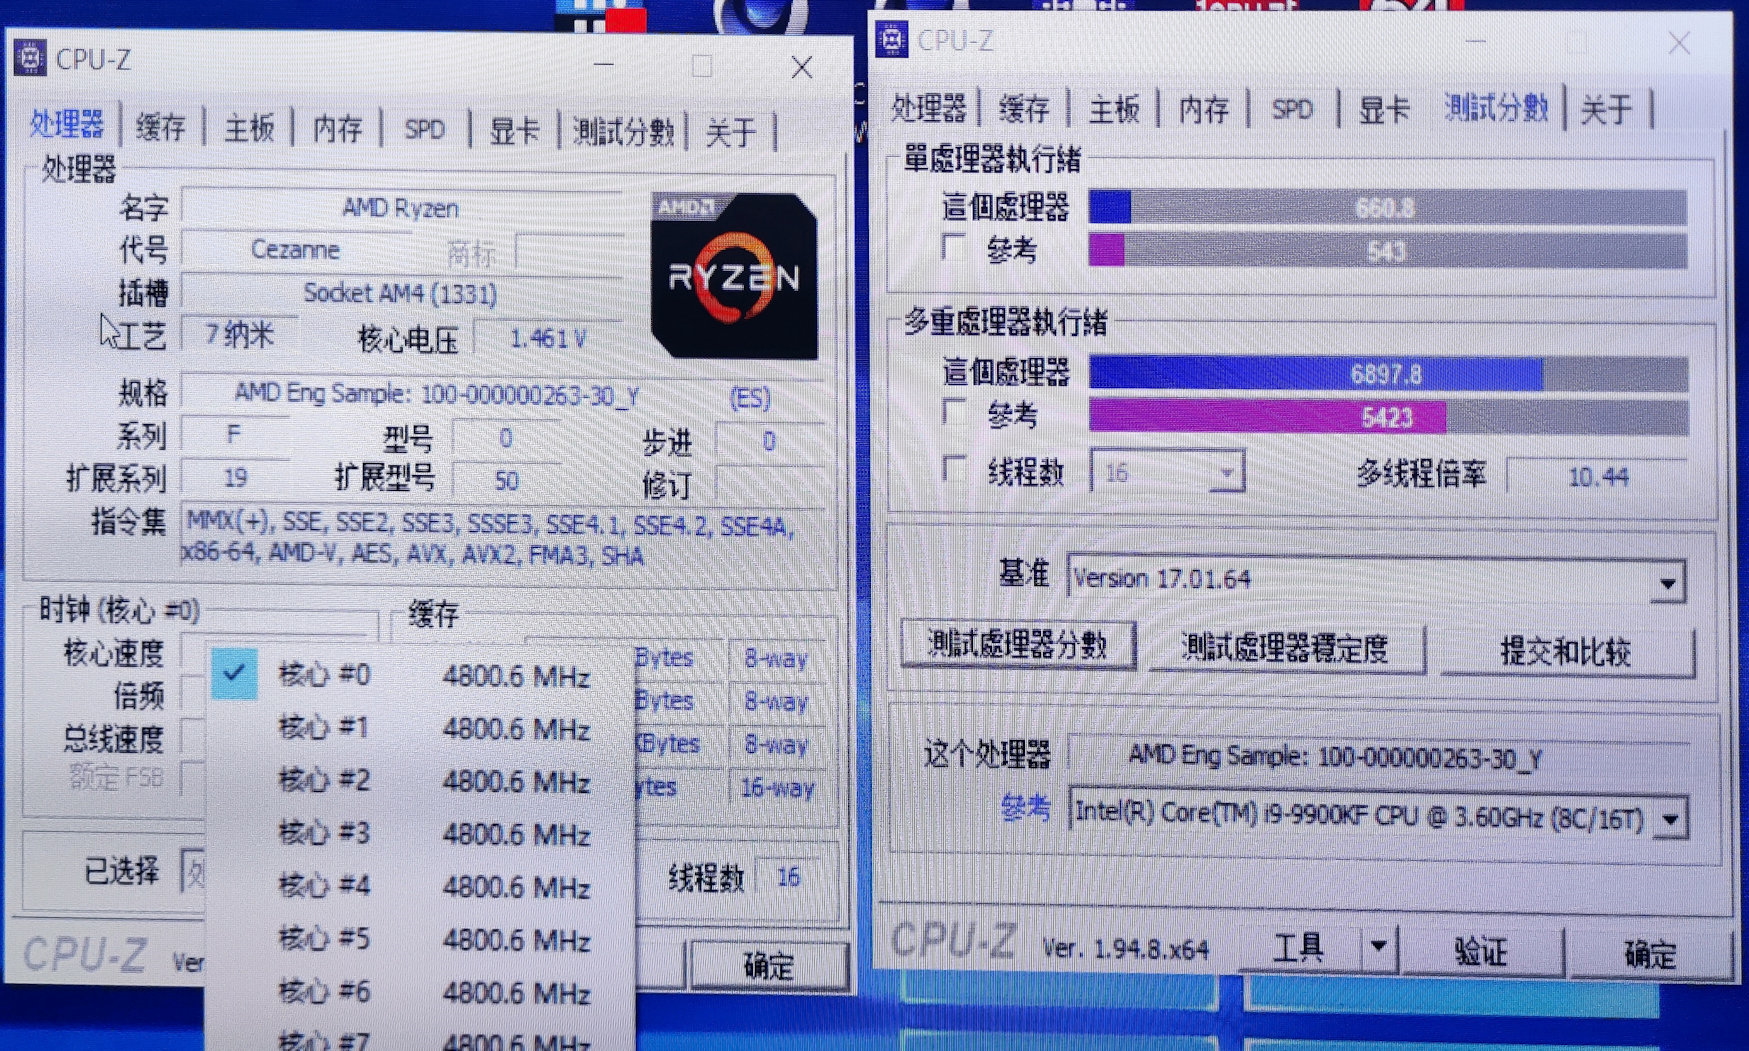Minimize the right CPU-Z window
The image size is (1749, 1051).
tap(1477, 41)
